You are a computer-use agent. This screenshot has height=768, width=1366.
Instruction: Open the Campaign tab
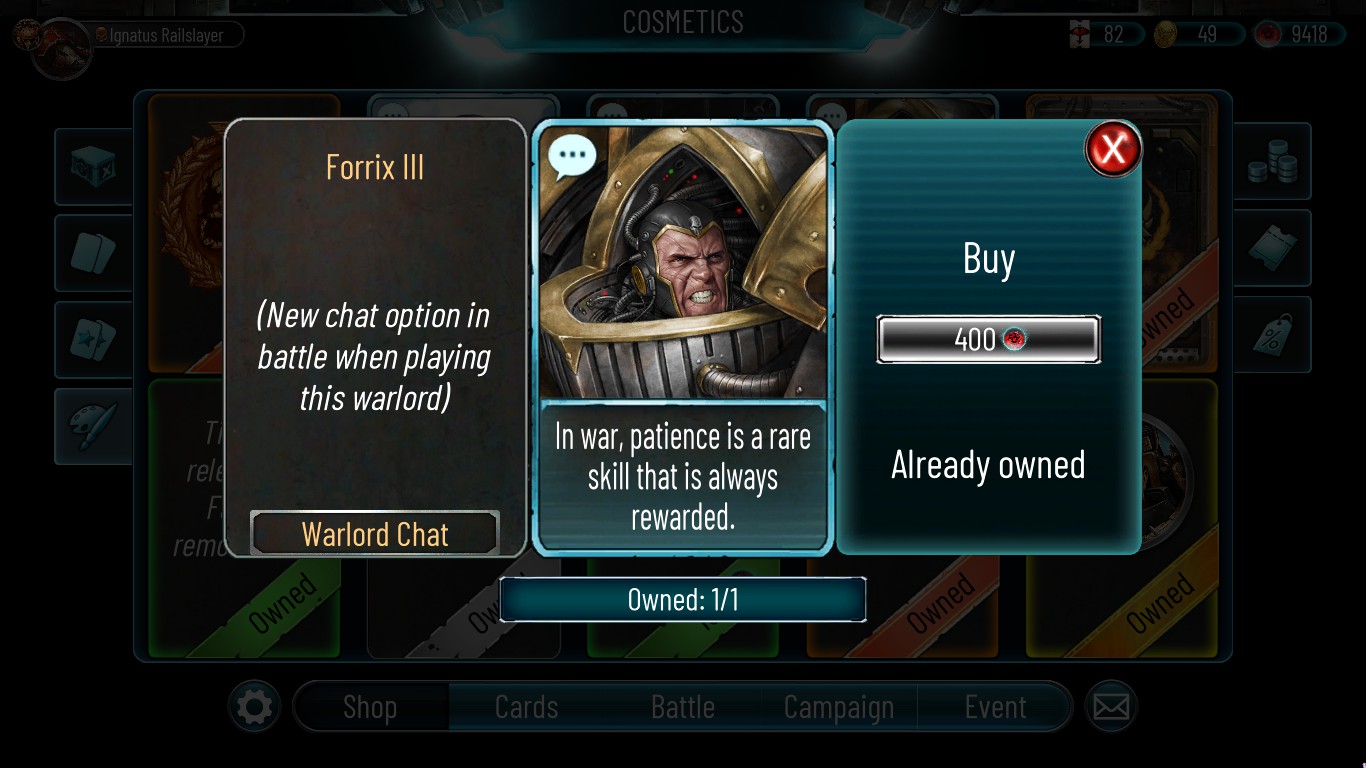click(839, 708)
